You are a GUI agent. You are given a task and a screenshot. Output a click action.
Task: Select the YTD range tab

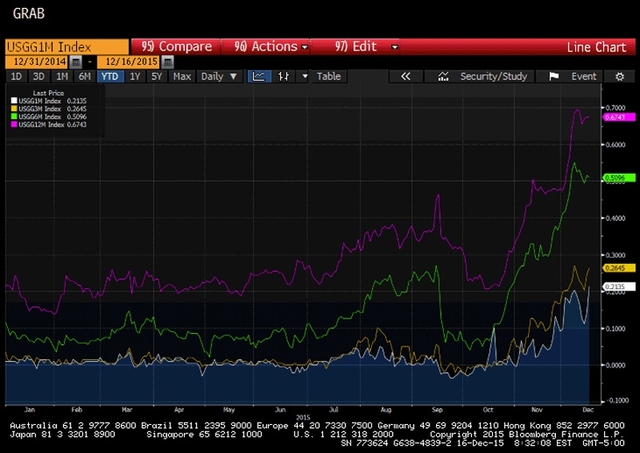pos(110,76)
